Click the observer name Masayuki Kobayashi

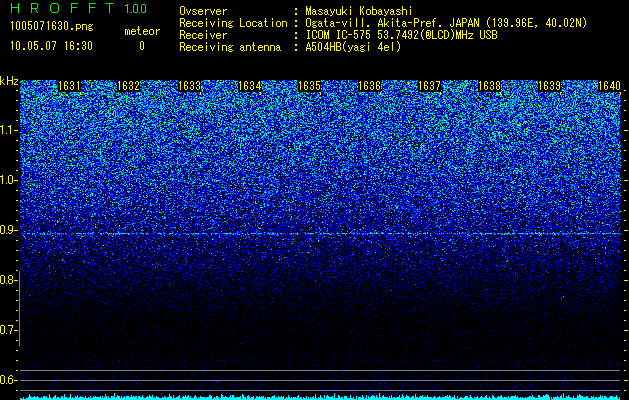click(359, 11)
